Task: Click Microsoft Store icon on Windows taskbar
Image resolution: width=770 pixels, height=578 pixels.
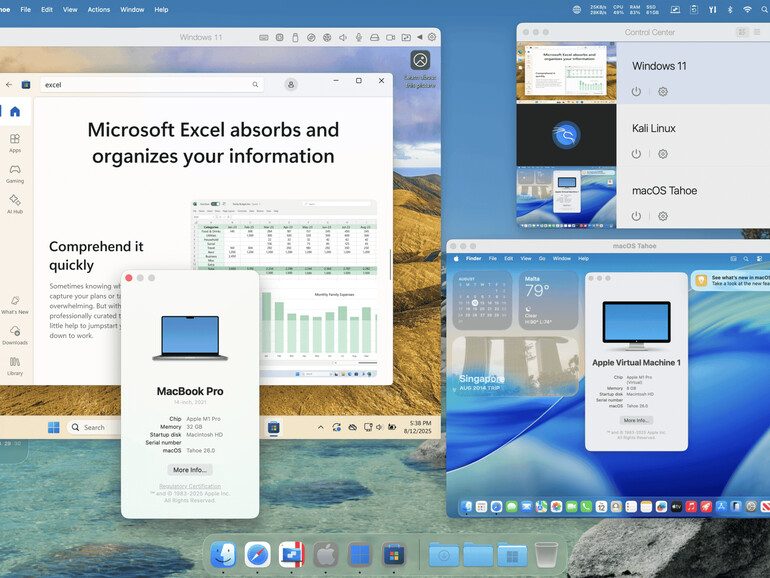Action: coord(274,427)
